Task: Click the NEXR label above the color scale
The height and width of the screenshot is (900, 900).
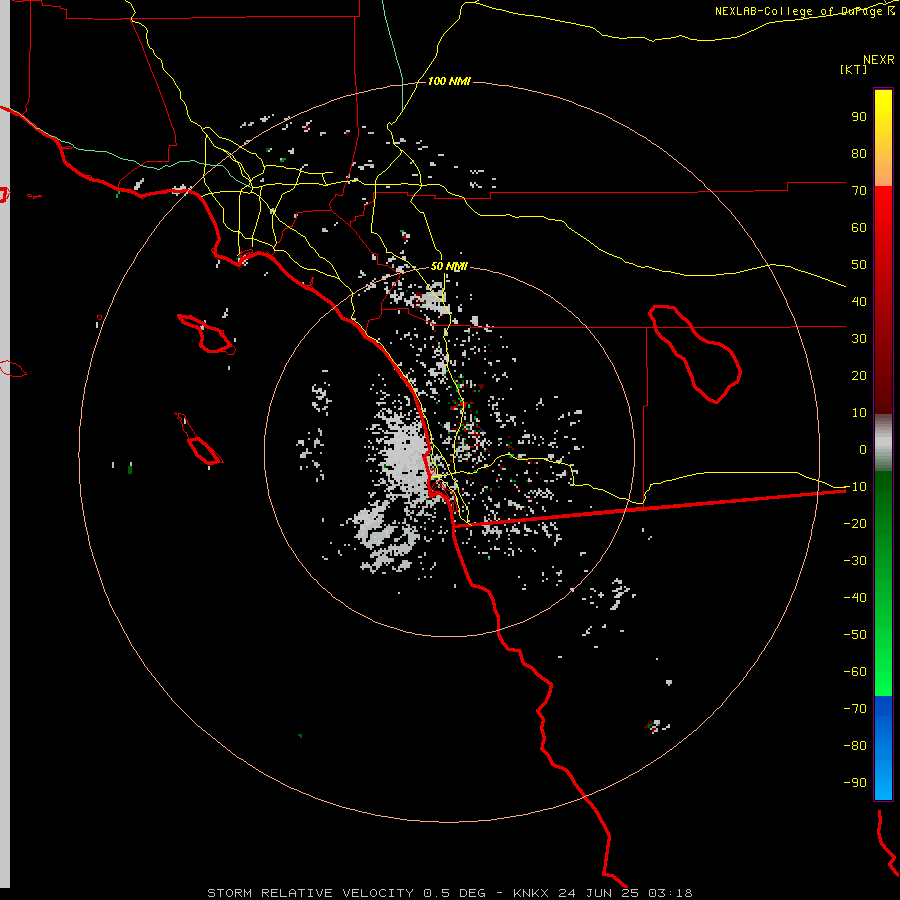Action: click(879, 60)
